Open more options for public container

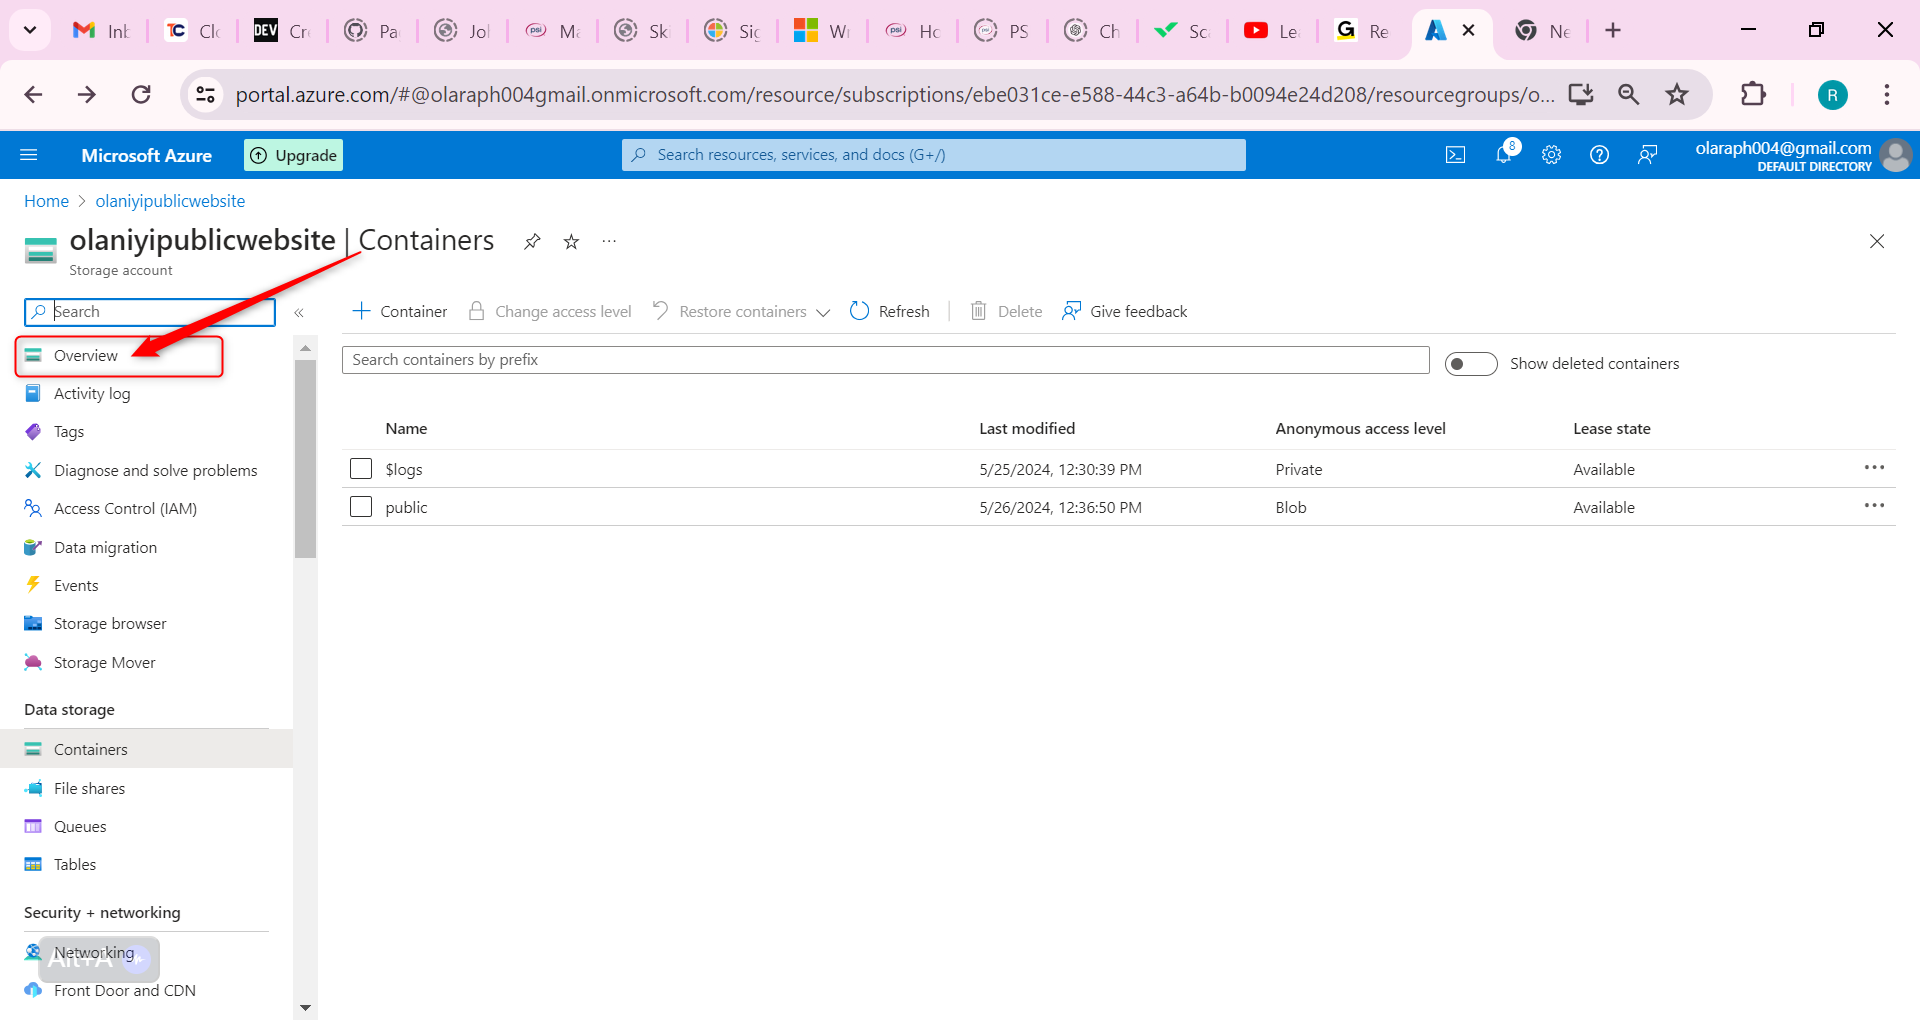point(1873,506)
